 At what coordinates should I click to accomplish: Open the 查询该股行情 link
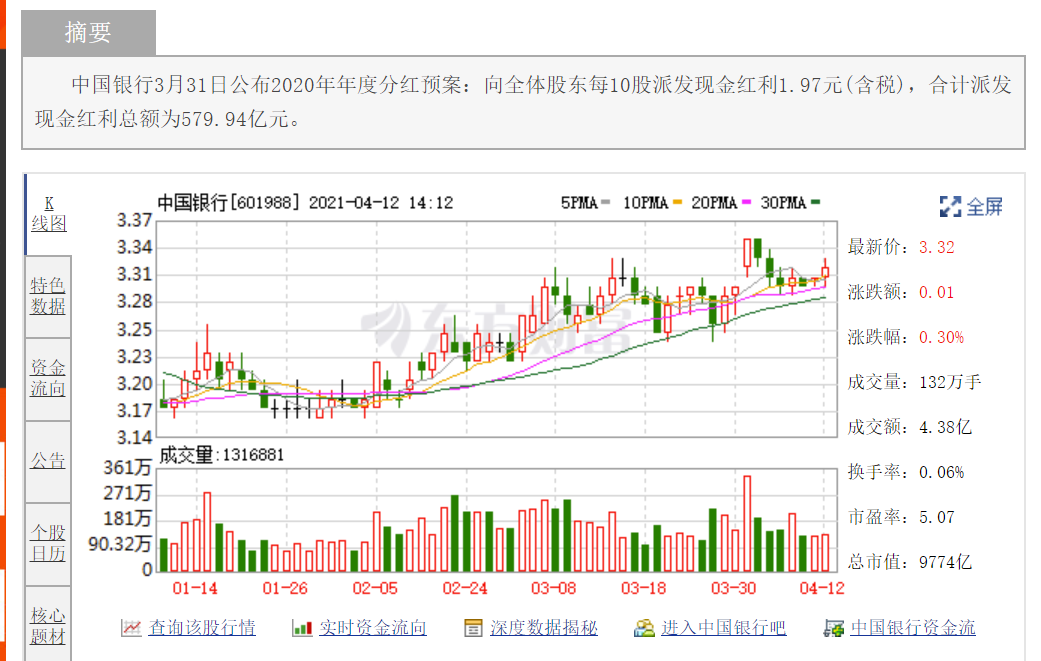click(202, 627)
